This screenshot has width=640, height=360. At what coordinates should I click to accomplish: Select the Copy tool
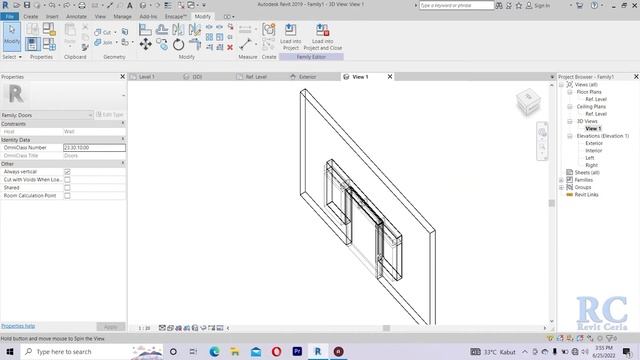[x=162, y=44]
